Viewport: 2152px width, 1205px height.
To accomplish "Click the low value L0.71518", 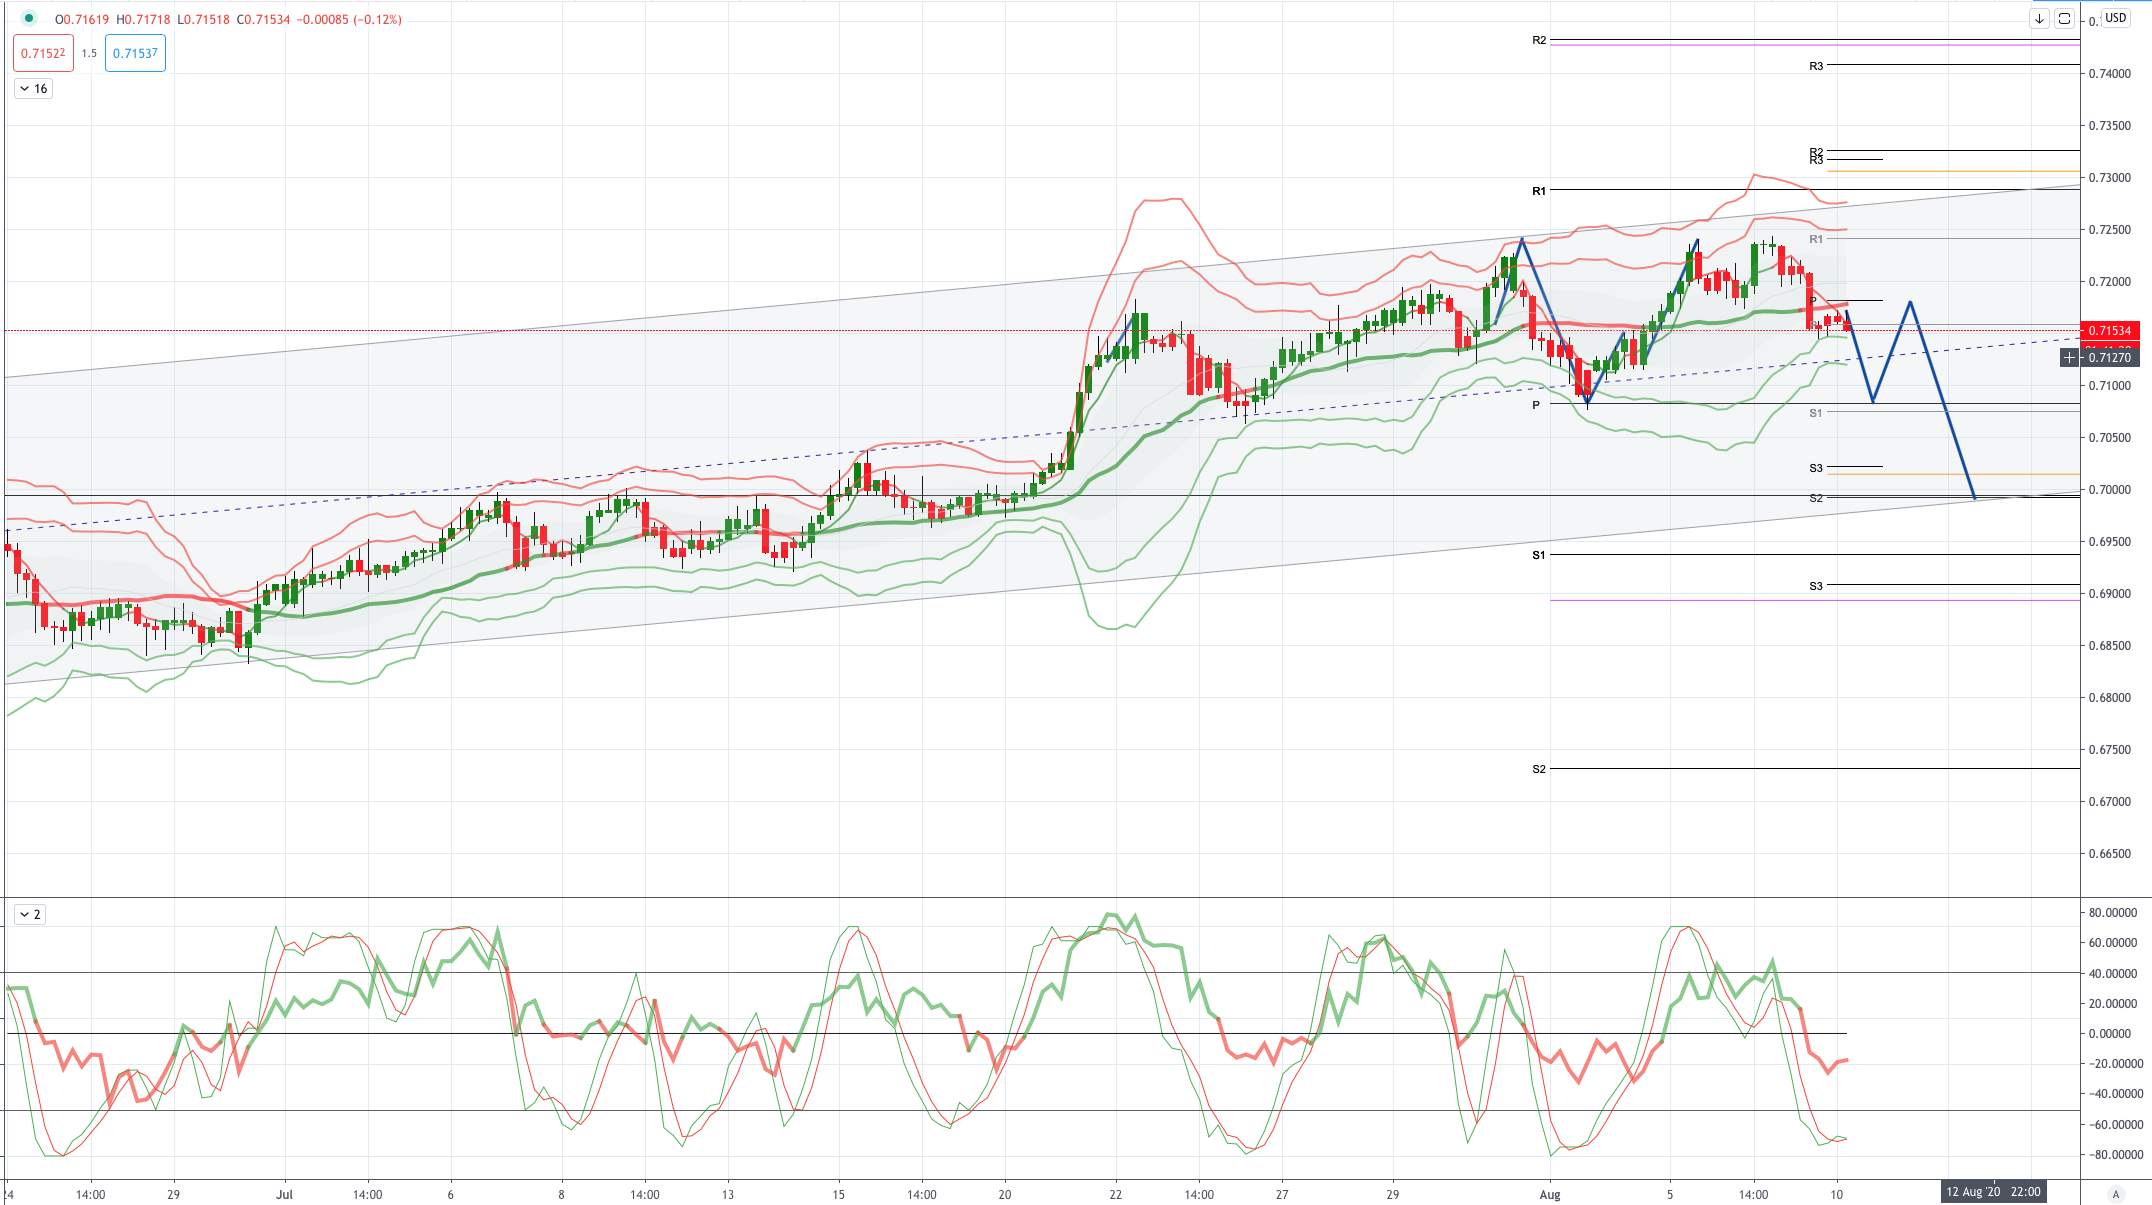I will (203, 19).
